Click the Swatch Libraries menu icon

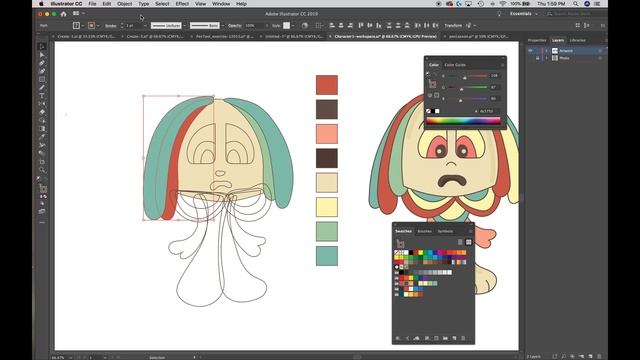398,338
